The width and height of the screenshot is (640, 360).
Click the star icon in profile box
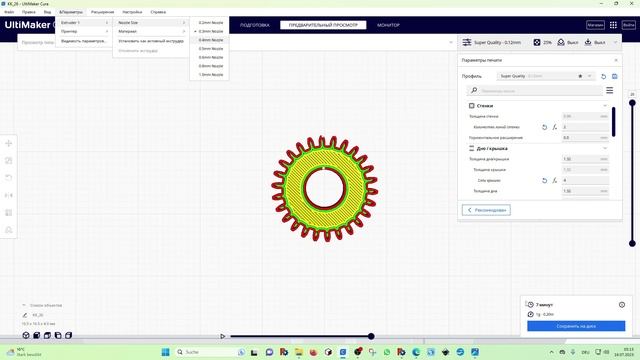click(x=580, y=76)
